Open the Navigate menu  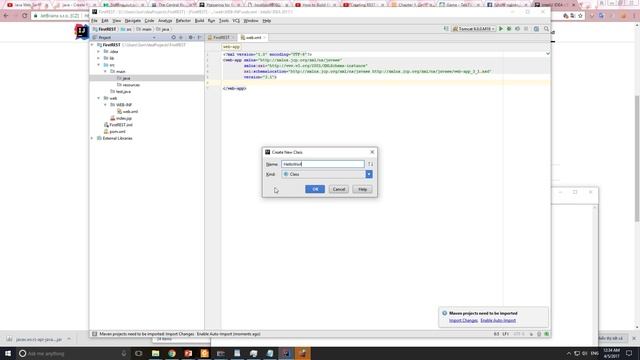[133, 20]
